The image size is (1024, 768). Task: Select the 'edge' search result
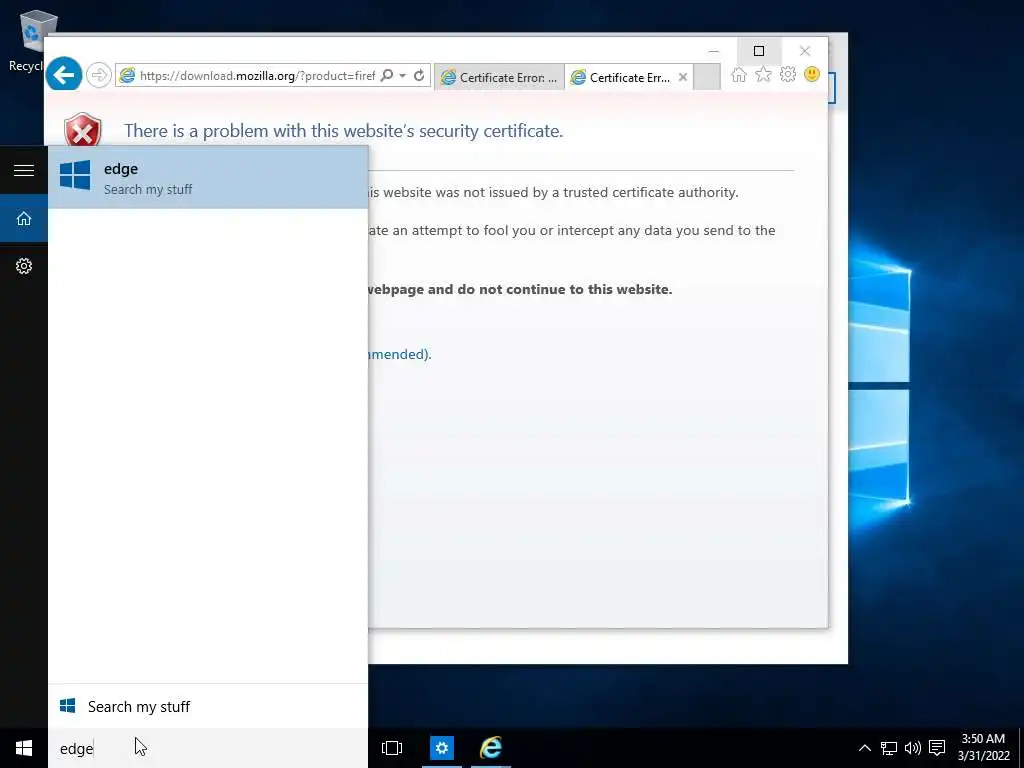pyautogui.click(x=208, y=178)
